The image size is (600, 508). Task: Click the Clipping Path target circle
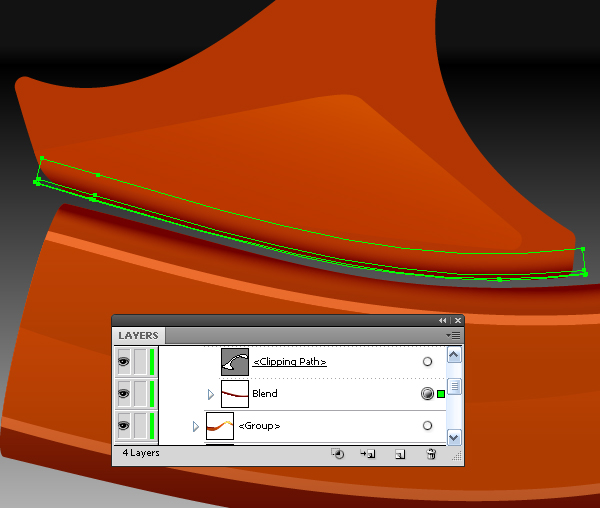(x=427, y=361)
